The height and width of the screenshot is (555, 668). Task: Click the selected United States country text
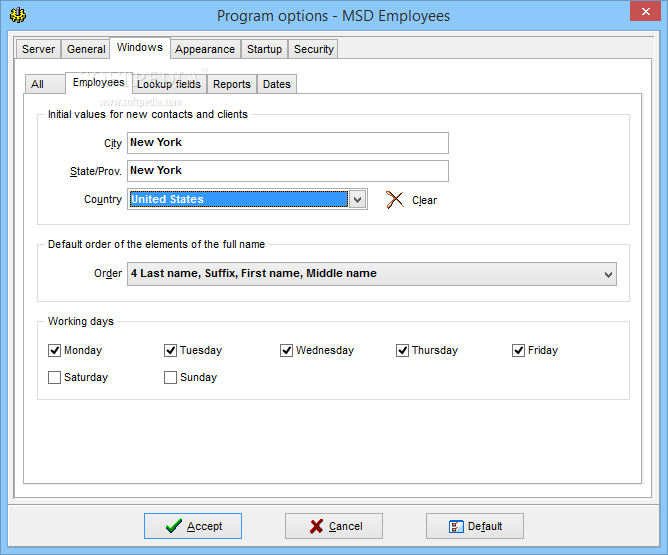167,199
